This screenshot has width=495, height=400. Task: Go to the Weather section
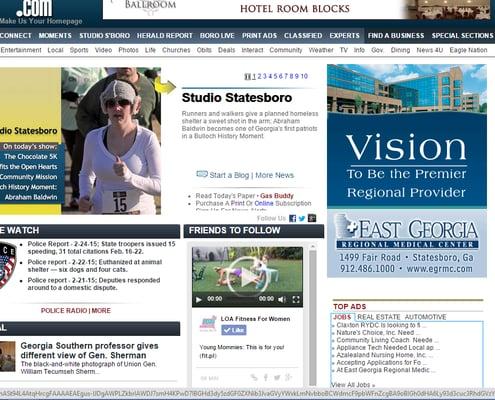tap(321, 50)
